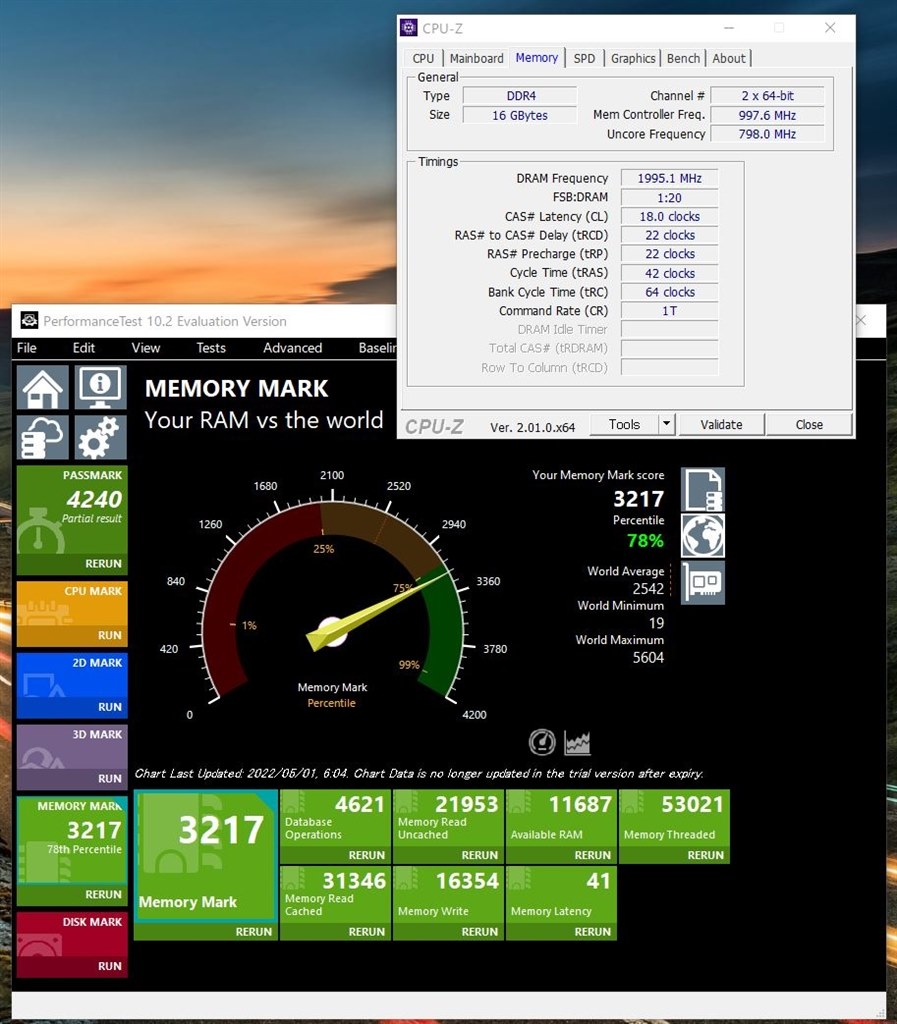Open the Tests menu
The image size is (897, 1024).
pos(211,347)
